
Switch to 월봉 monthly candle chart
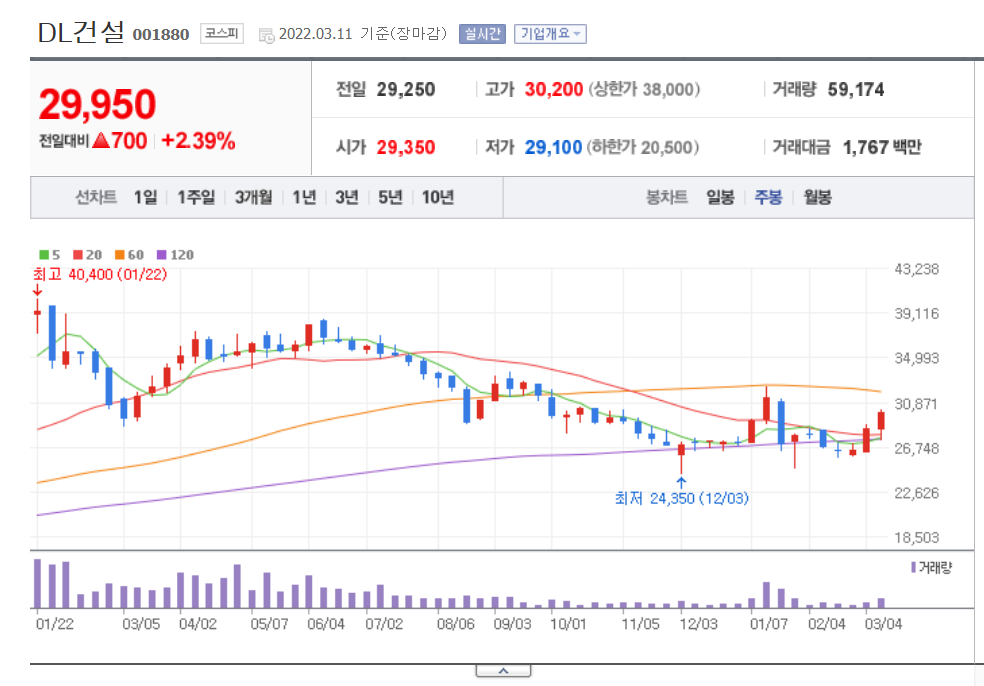[x=817, y=198]
